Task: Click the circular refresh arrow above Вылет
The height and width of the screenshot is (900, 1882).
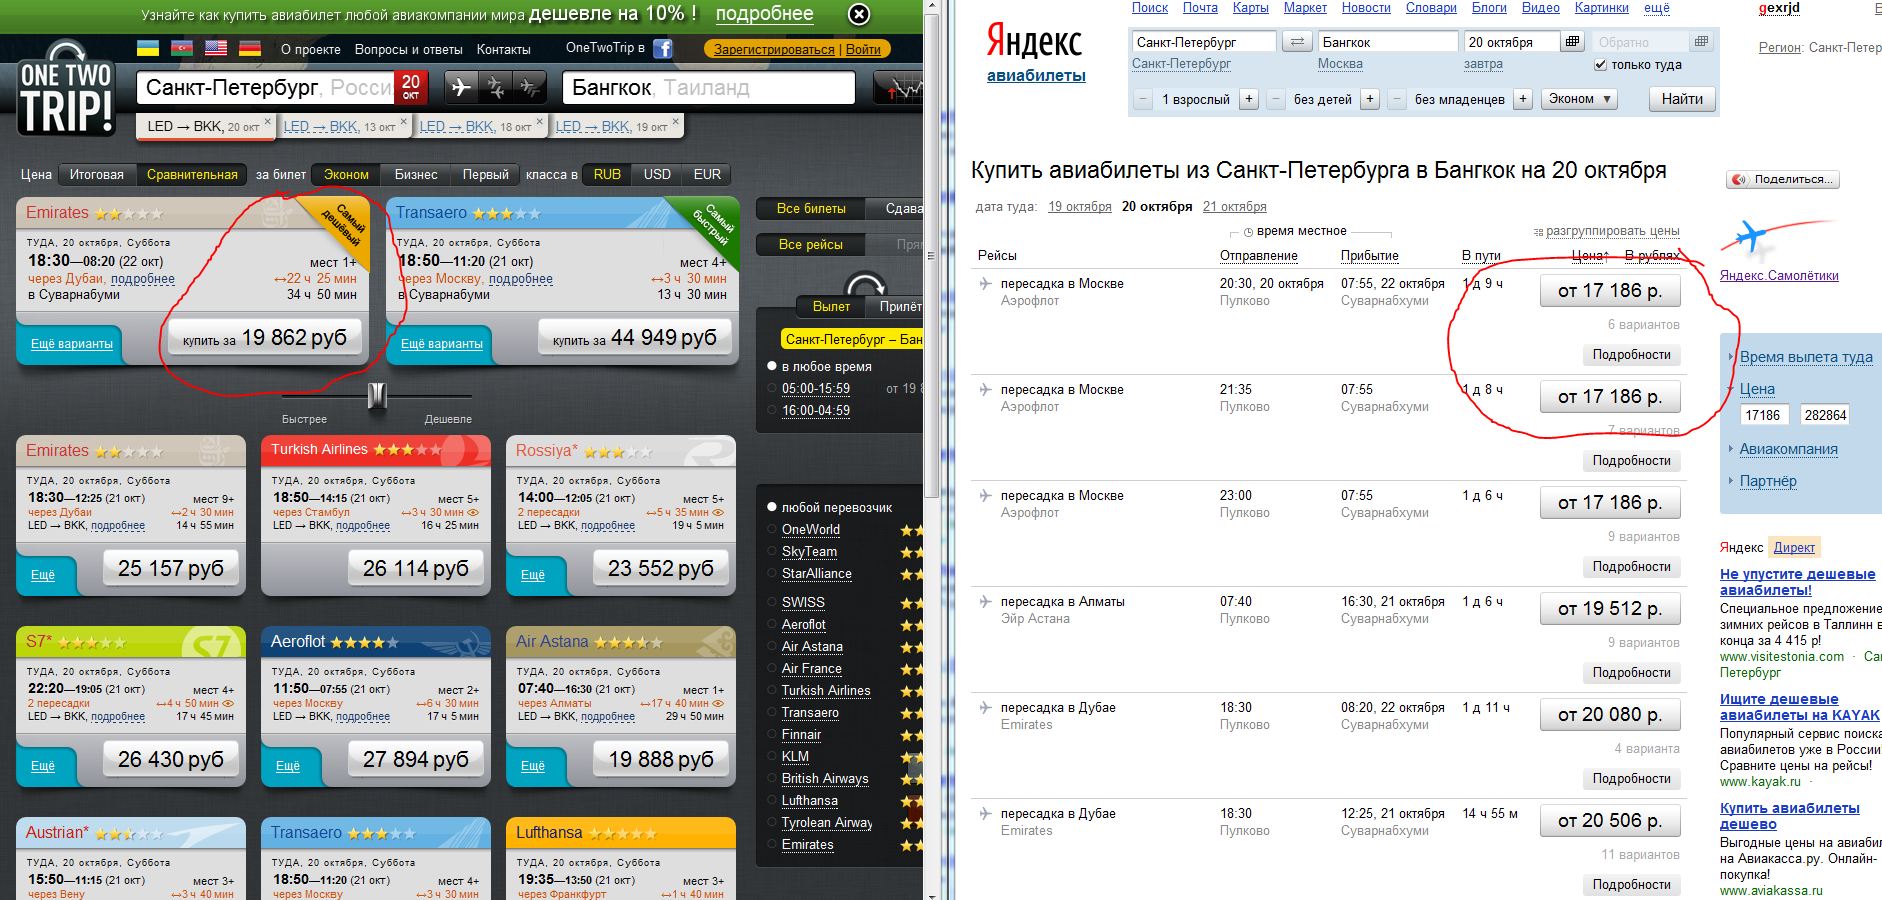Action: [x=865, y=283]
